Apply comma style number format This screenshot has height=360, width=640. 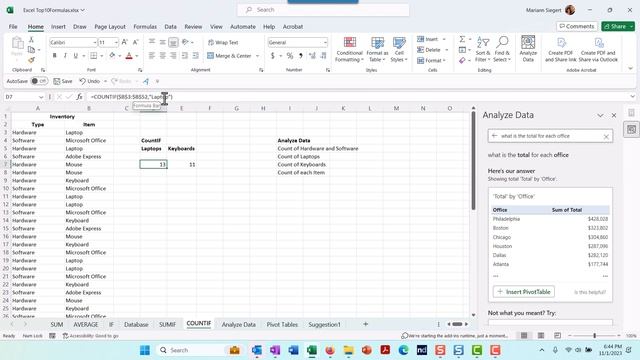tap(301, 56)
